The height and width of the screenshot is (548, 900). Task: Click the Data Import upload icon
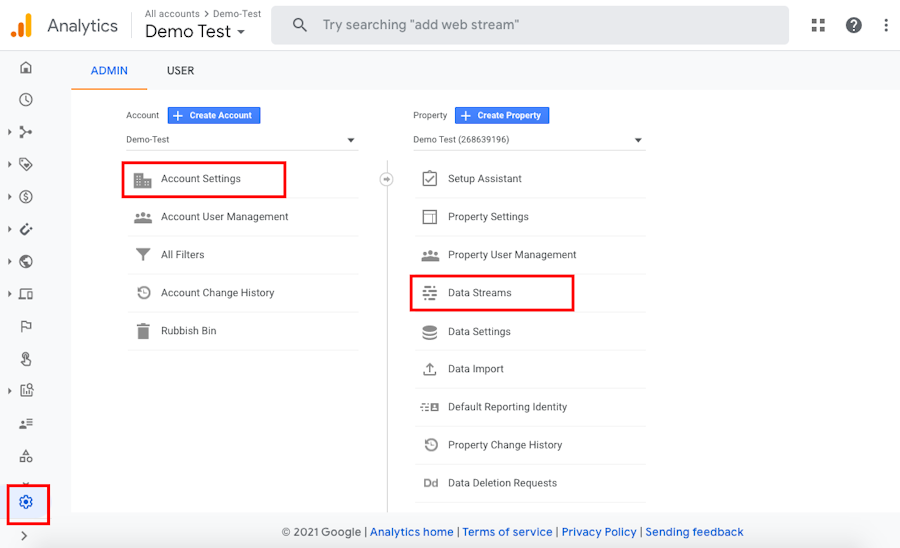[430, 369]
